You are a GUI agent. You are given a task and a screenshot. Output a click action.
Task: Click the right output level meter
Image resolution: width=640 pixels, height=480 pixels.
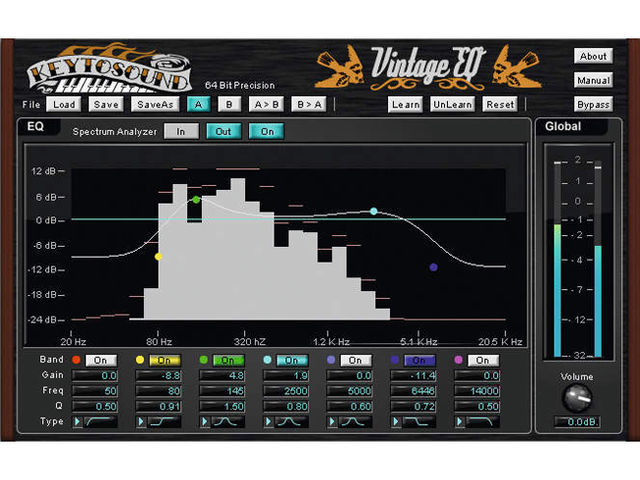598,260
